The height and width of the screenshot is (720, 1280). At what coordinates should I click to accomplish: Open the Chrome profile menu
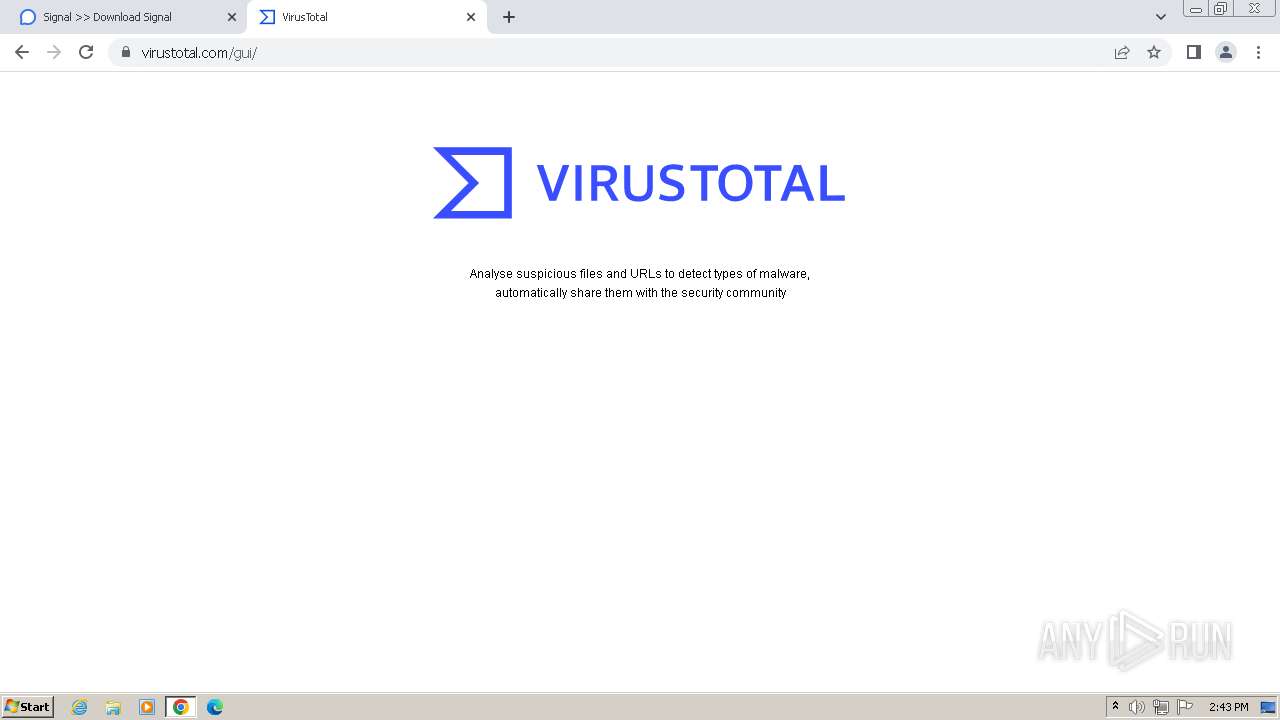coord(1226,52)
